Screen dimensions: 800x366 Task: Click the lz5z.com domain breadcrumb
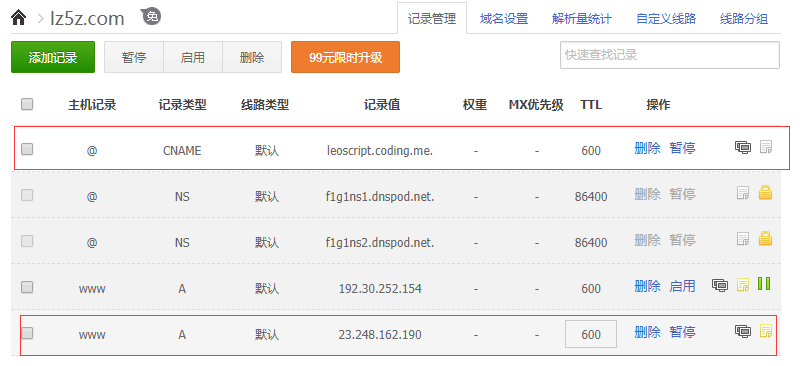point(87,18)
